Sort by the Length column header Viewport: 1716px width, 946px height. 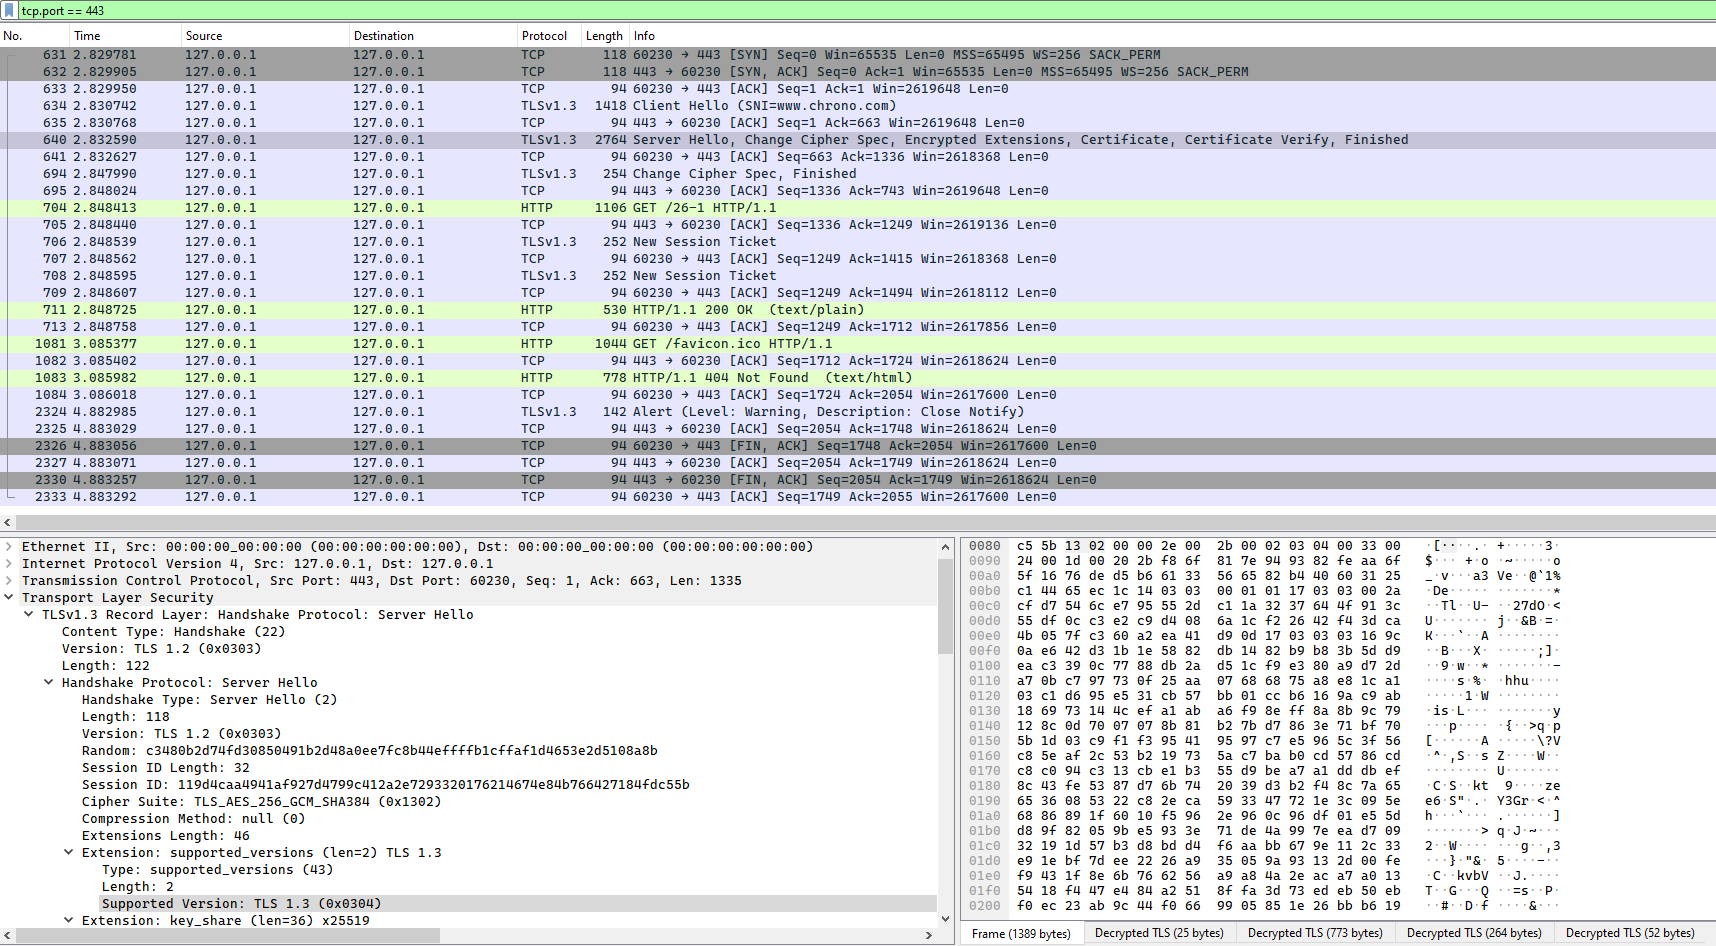(604, 35)
